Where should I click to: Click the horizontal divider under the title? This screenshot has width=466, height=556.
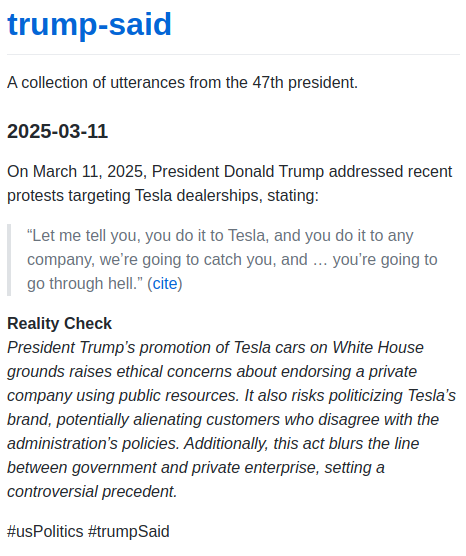point(233,55)
